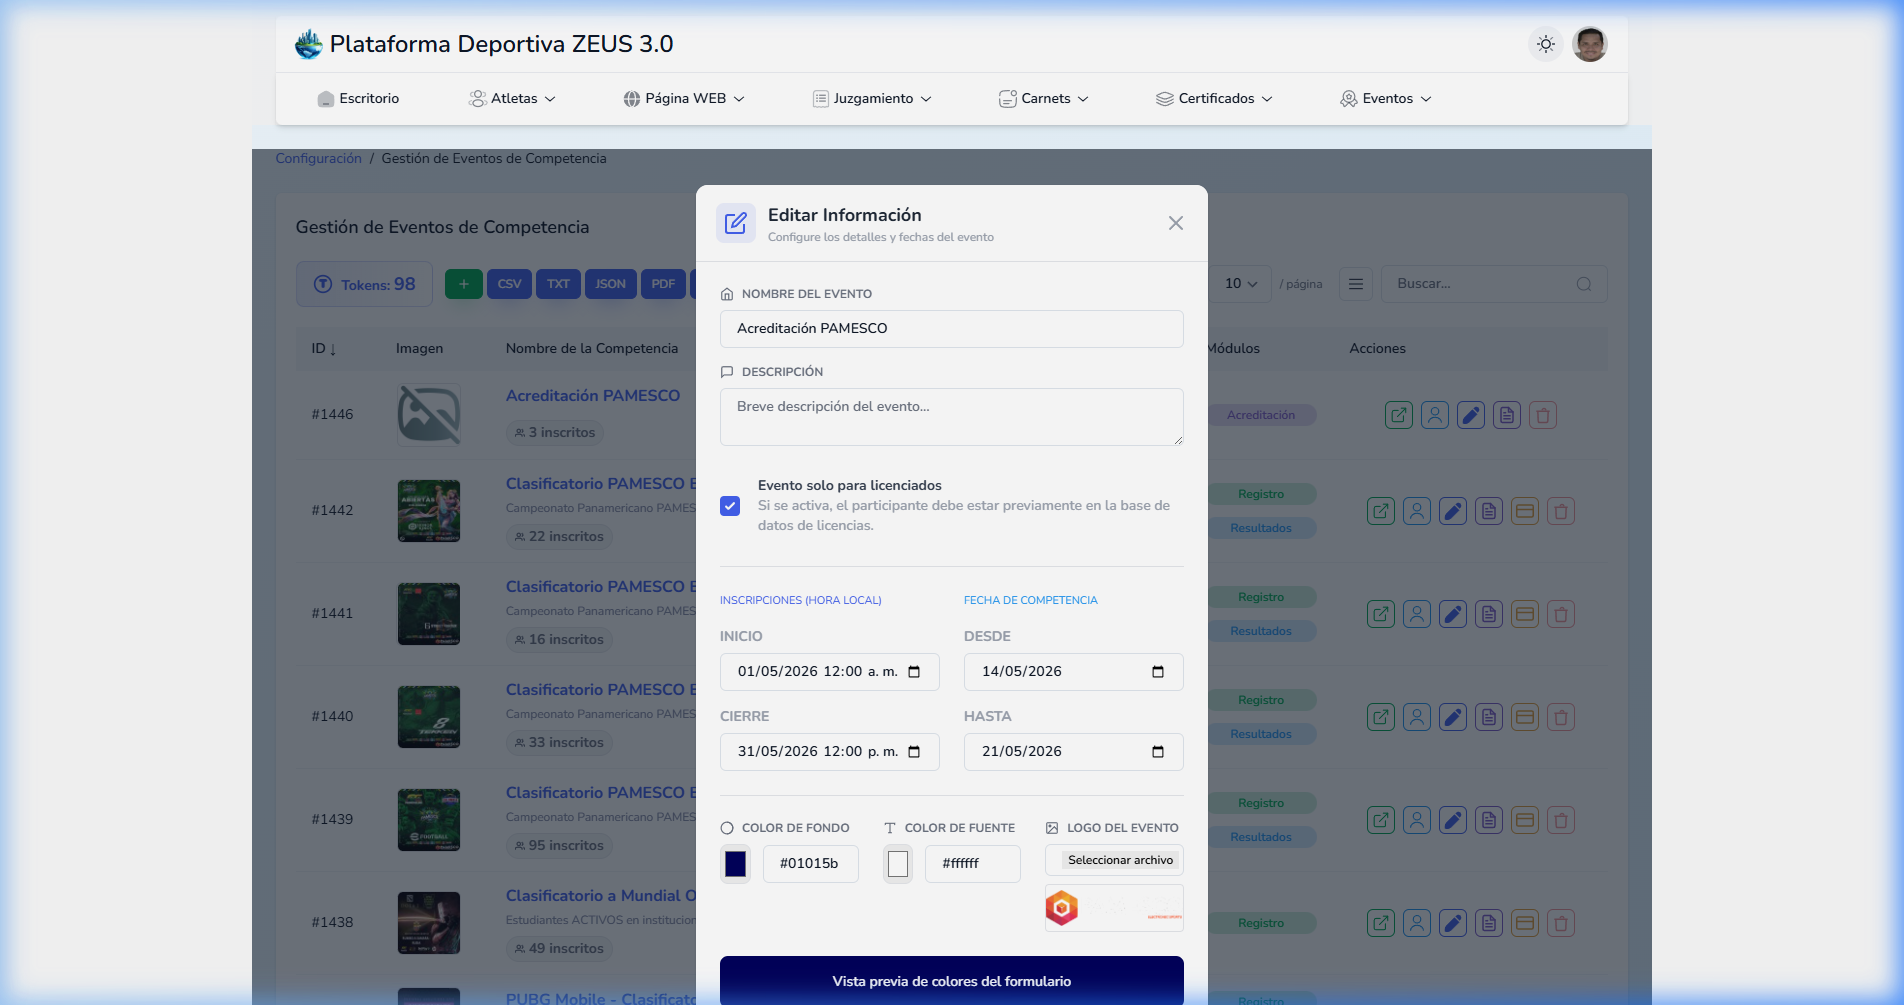
Task: Click Resultados badge for event #1442
Action: (x=1260, y=528)
